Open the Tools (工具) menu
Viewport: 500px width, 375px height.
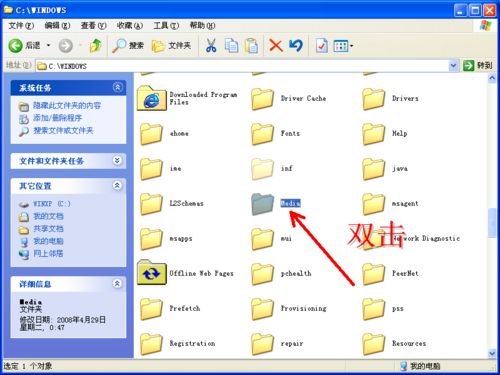[166, 25]
